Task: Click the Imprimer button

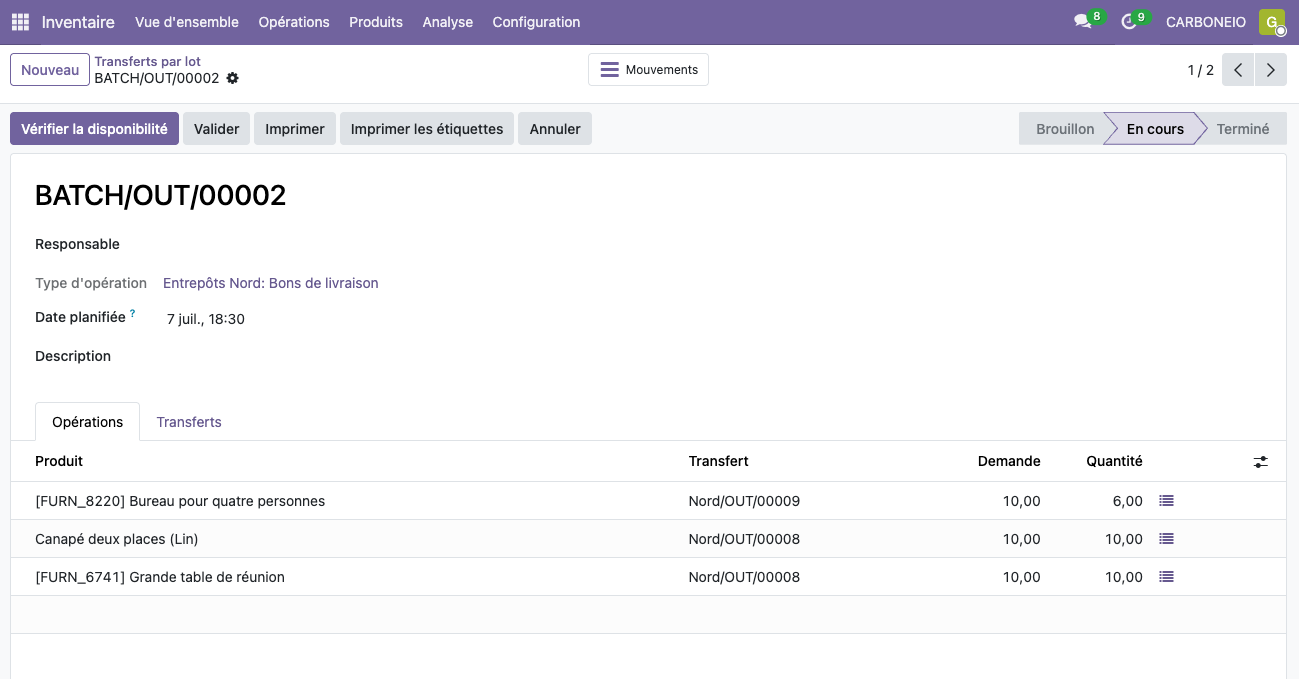Action: pos(295,129)
